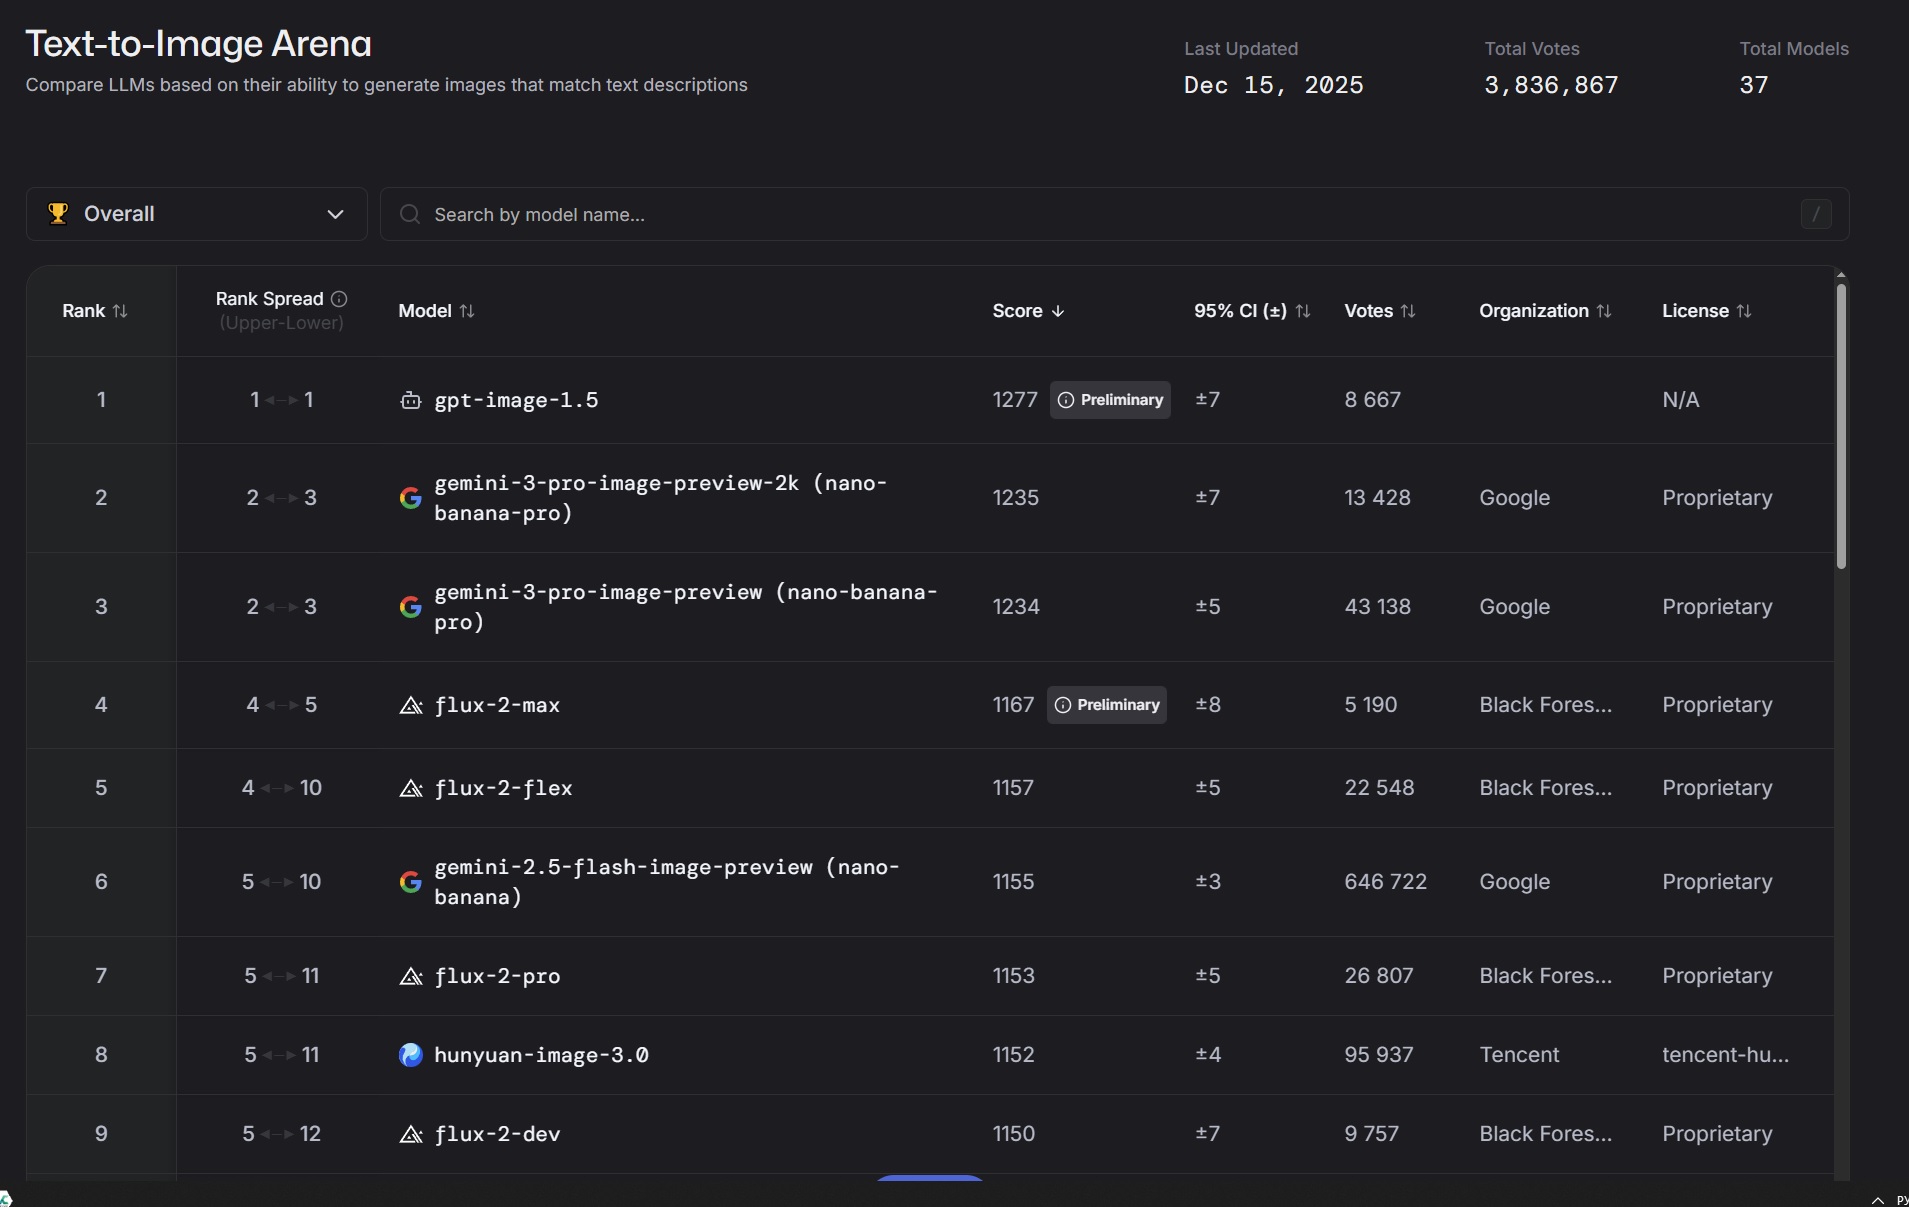Sort by the License column header
The height and width of the screenshot is (1207, 1909).
pyautogui.click(x=1707, y=311)
